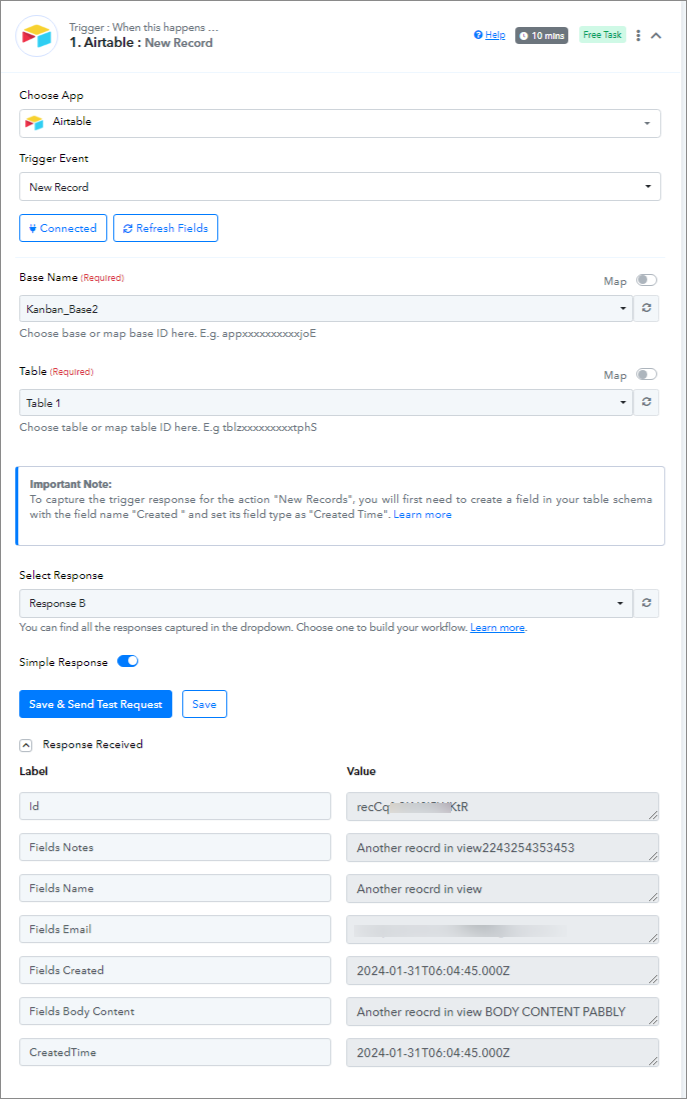Click the Free Task badge
Viewport: 687px width, 1099px height.
602,35
